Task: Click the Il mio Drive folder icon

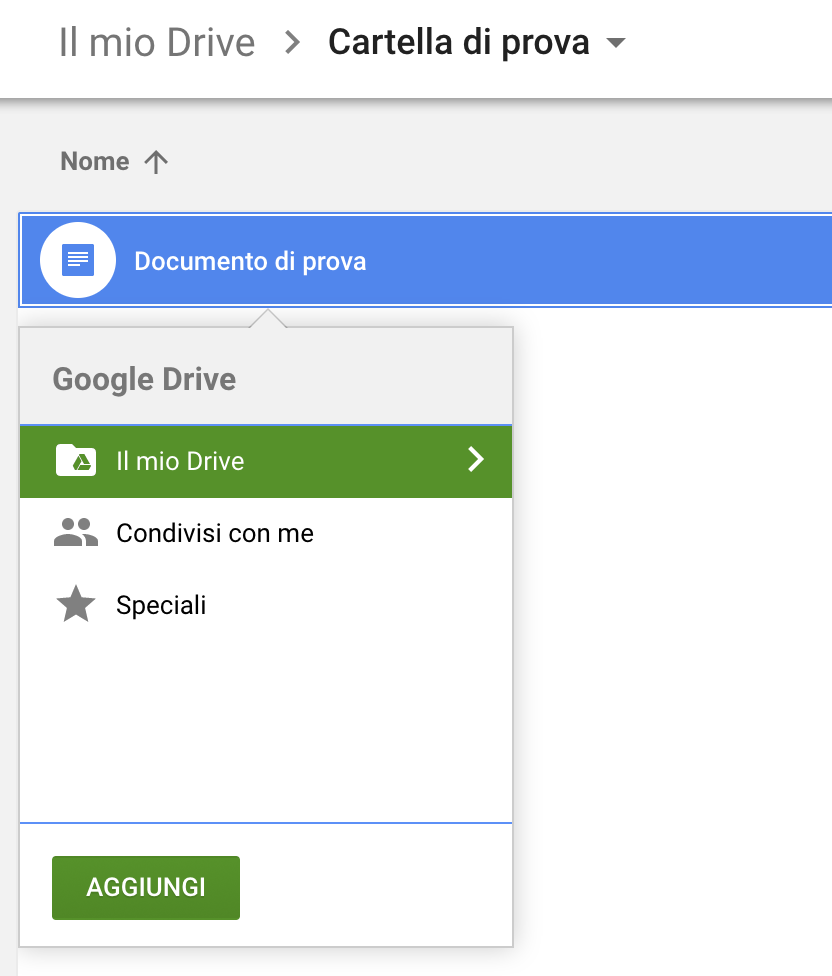Action: click(x=76, y=460)
